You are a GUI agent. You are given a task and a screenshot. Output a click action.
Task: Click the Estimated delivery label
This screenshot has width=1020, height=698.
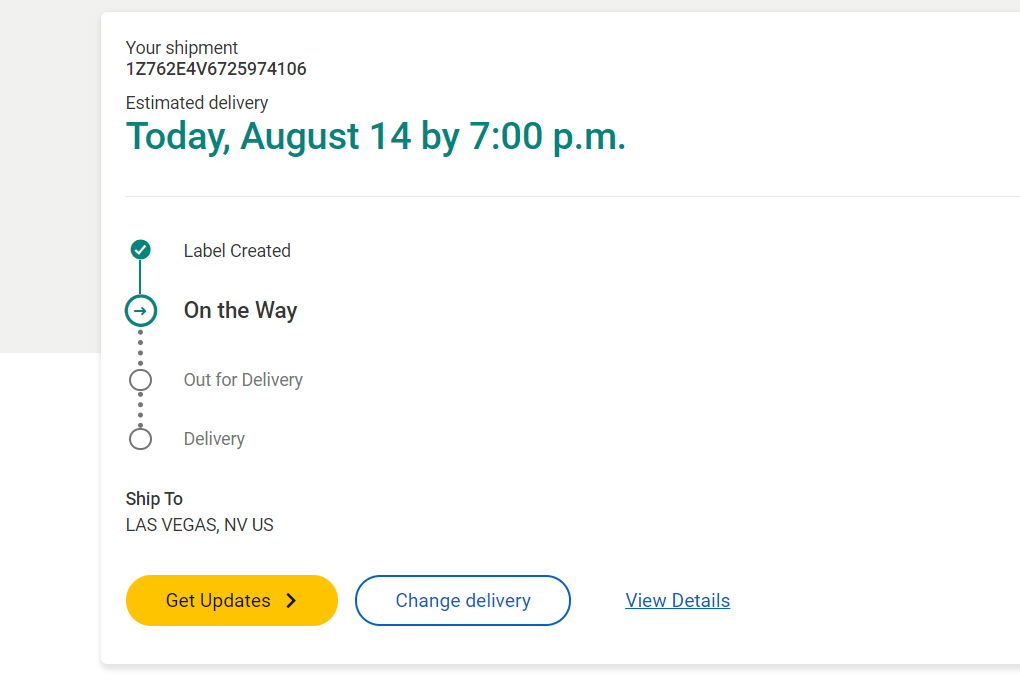coord(196,103)
